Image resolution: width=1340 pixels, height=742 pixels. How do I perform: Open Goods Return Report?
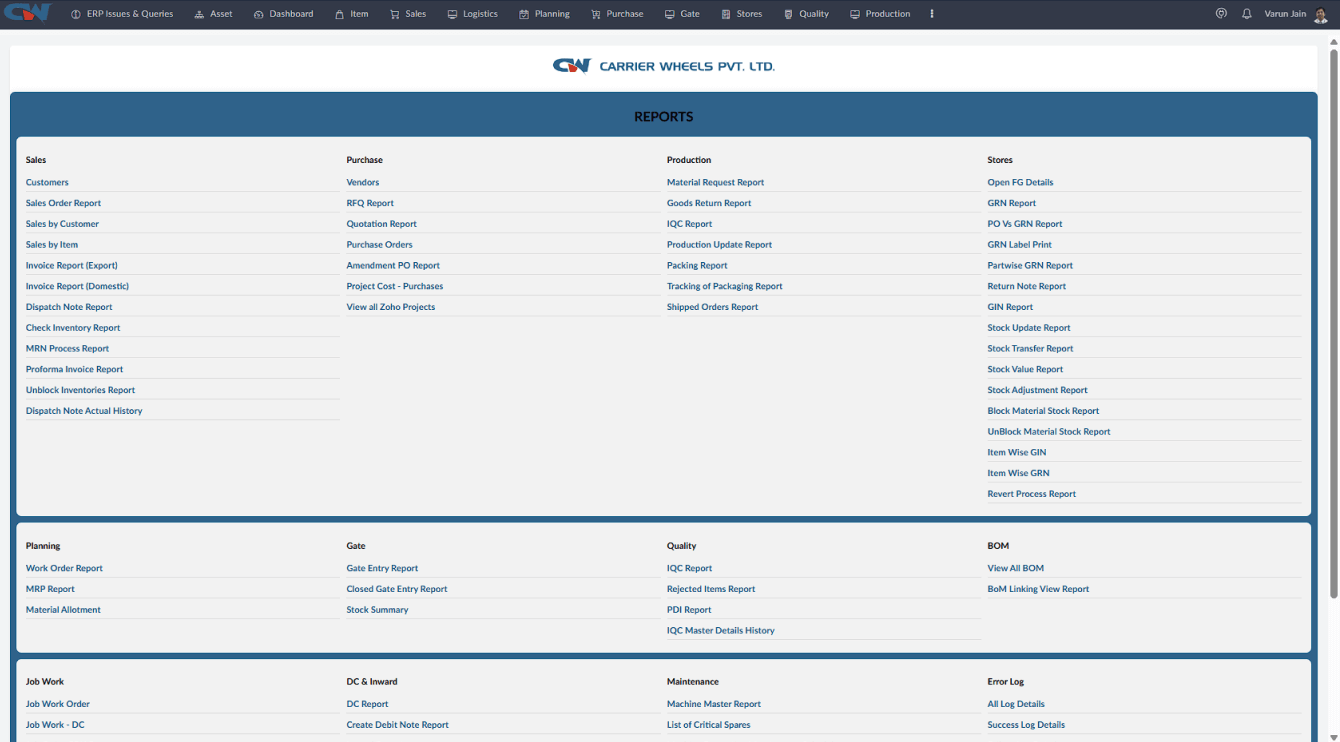point(709,203)
